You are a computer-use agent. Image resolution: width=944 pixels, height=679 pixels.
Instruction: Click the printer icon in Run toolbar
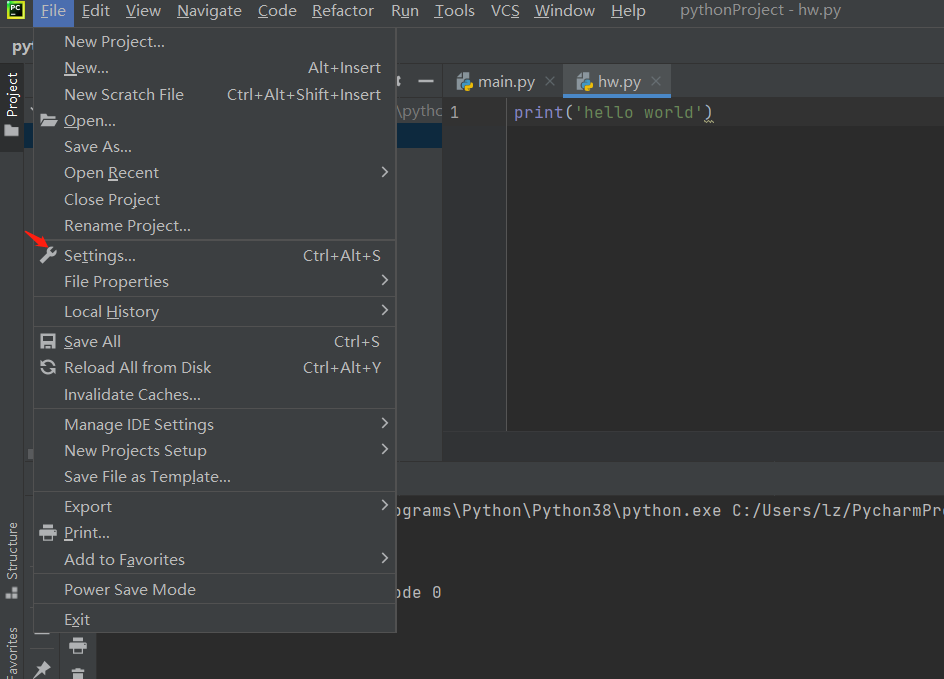point(78,646)
